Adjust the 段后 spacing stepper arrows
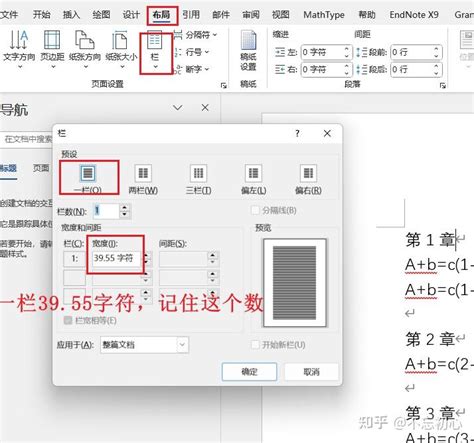474x443 pixels. (x=436, y=69)
